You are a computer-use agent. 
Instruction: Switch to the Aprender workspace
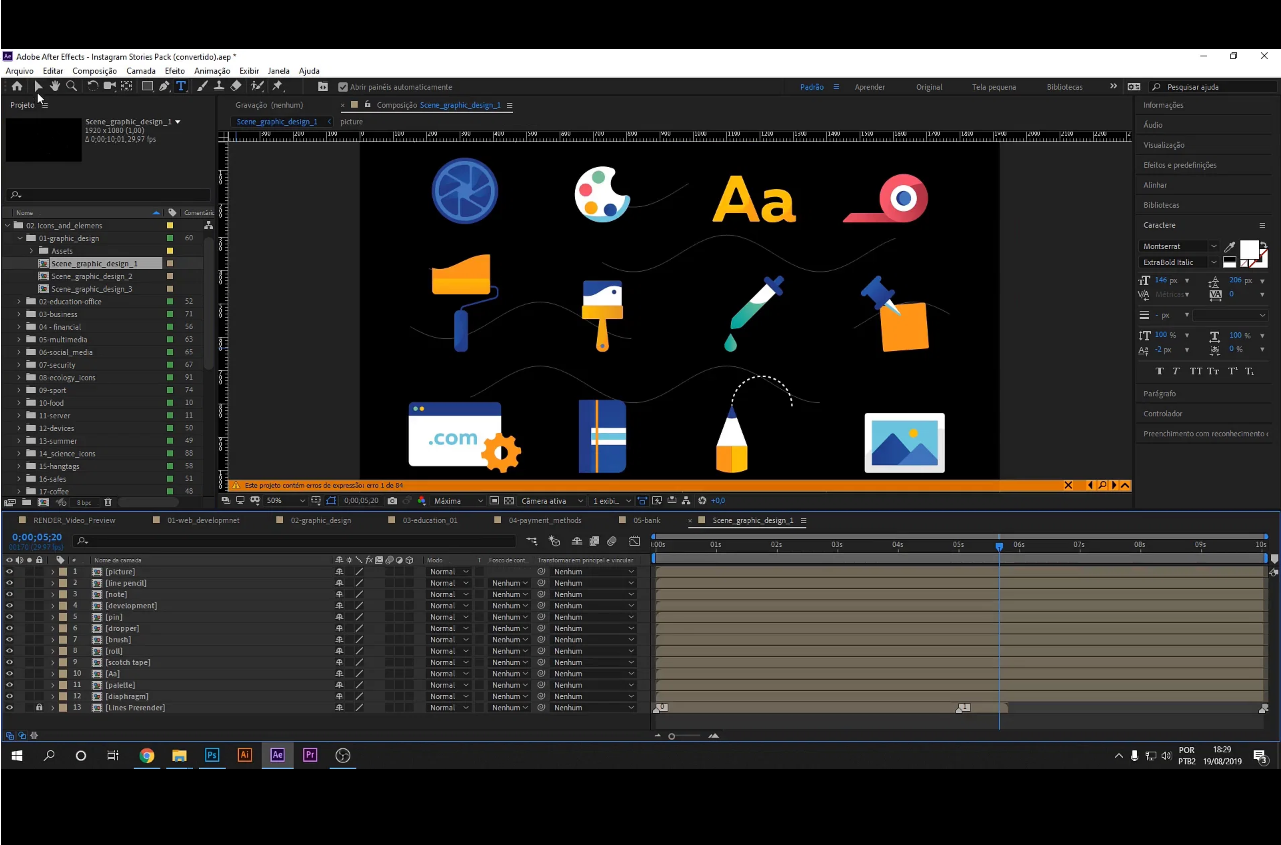click(869, 87)
